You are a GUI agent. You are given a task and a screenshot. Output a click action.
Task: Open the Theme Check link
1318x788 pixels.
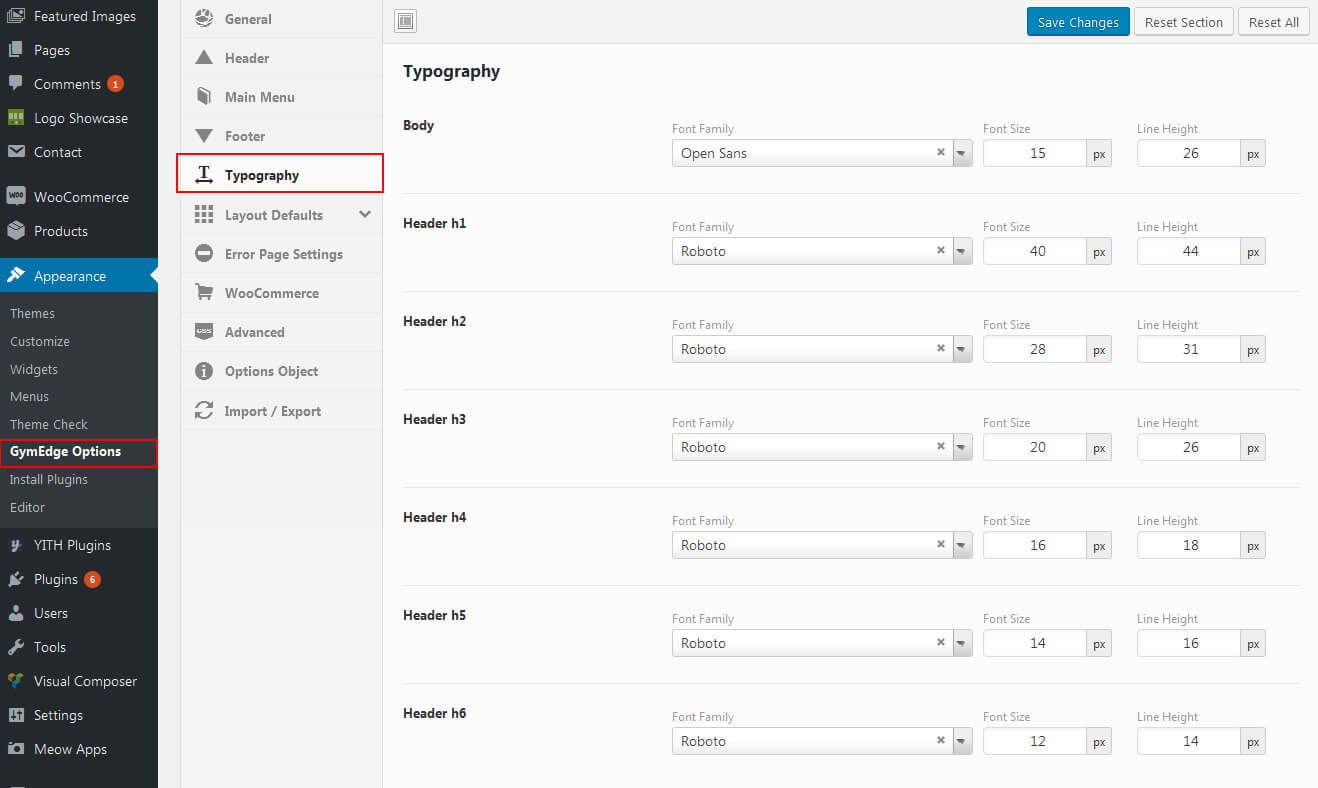(49, 424)
